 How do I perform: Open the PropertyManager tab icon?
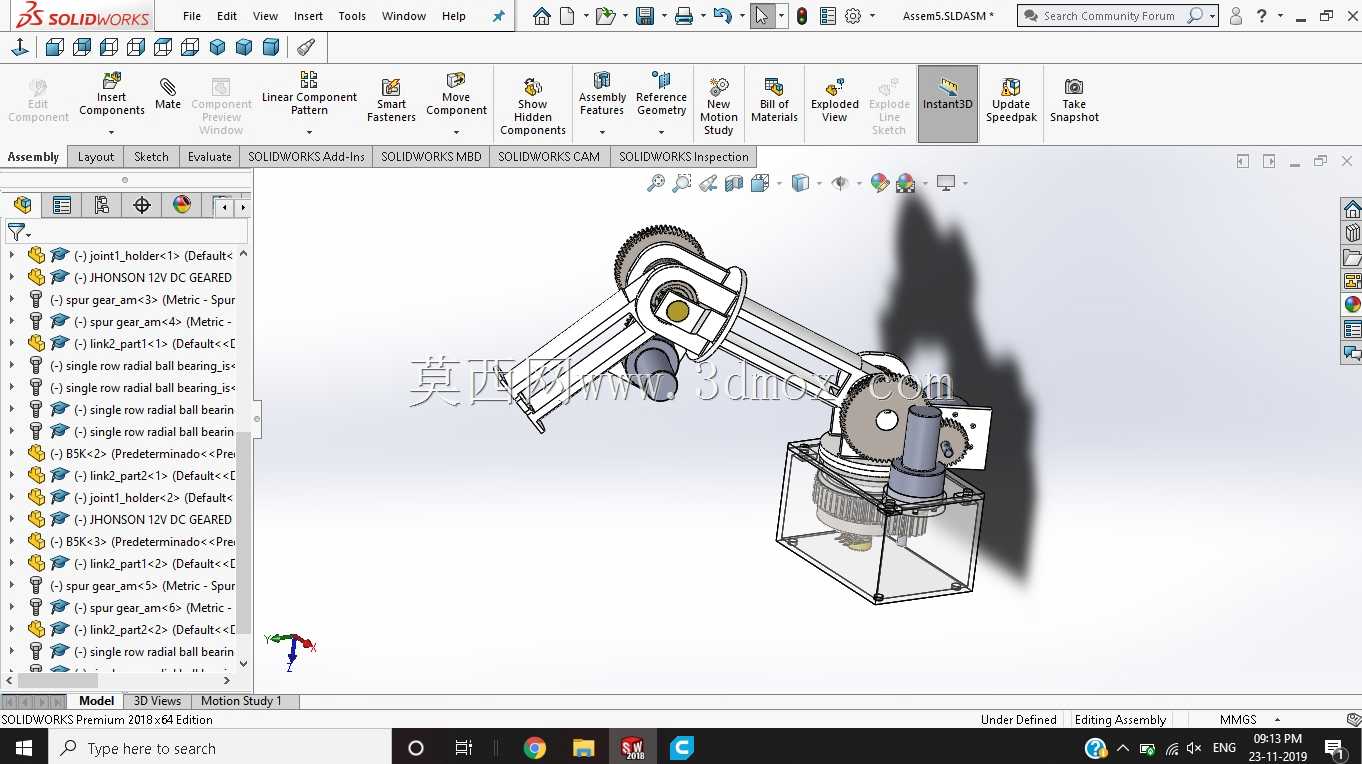(x=62, y=205)
